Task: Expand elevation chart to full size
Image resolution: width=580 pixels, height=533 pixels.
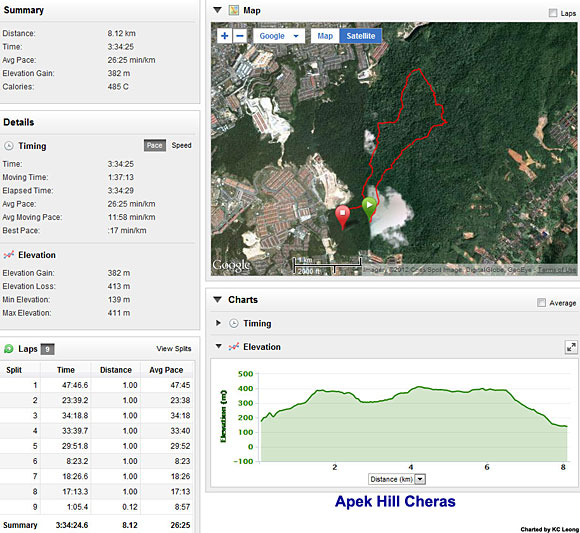Action: click(x=571, y=347)
